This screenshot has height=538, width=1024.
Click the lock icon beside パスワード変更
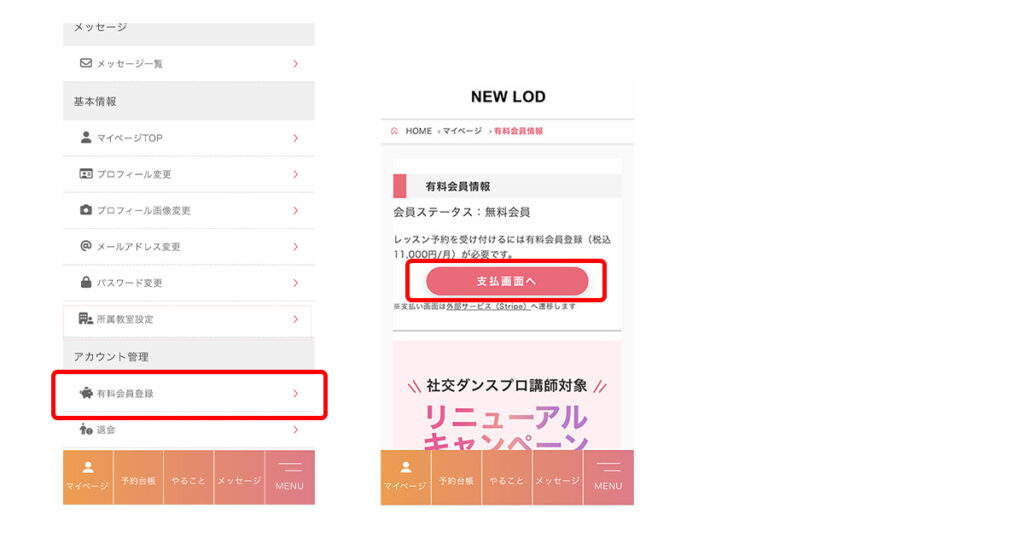(86, 282)
